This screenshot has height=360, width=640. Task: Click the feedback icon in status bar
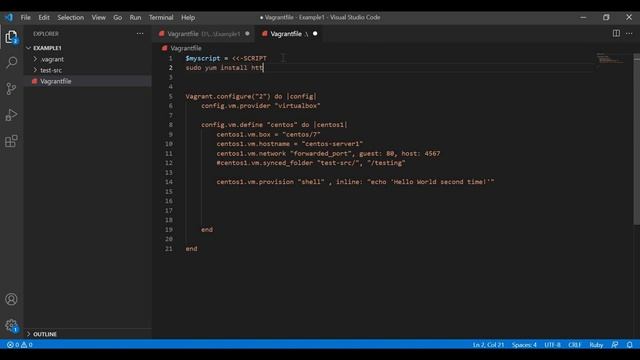pyautogui.click(x=615, y=345)
